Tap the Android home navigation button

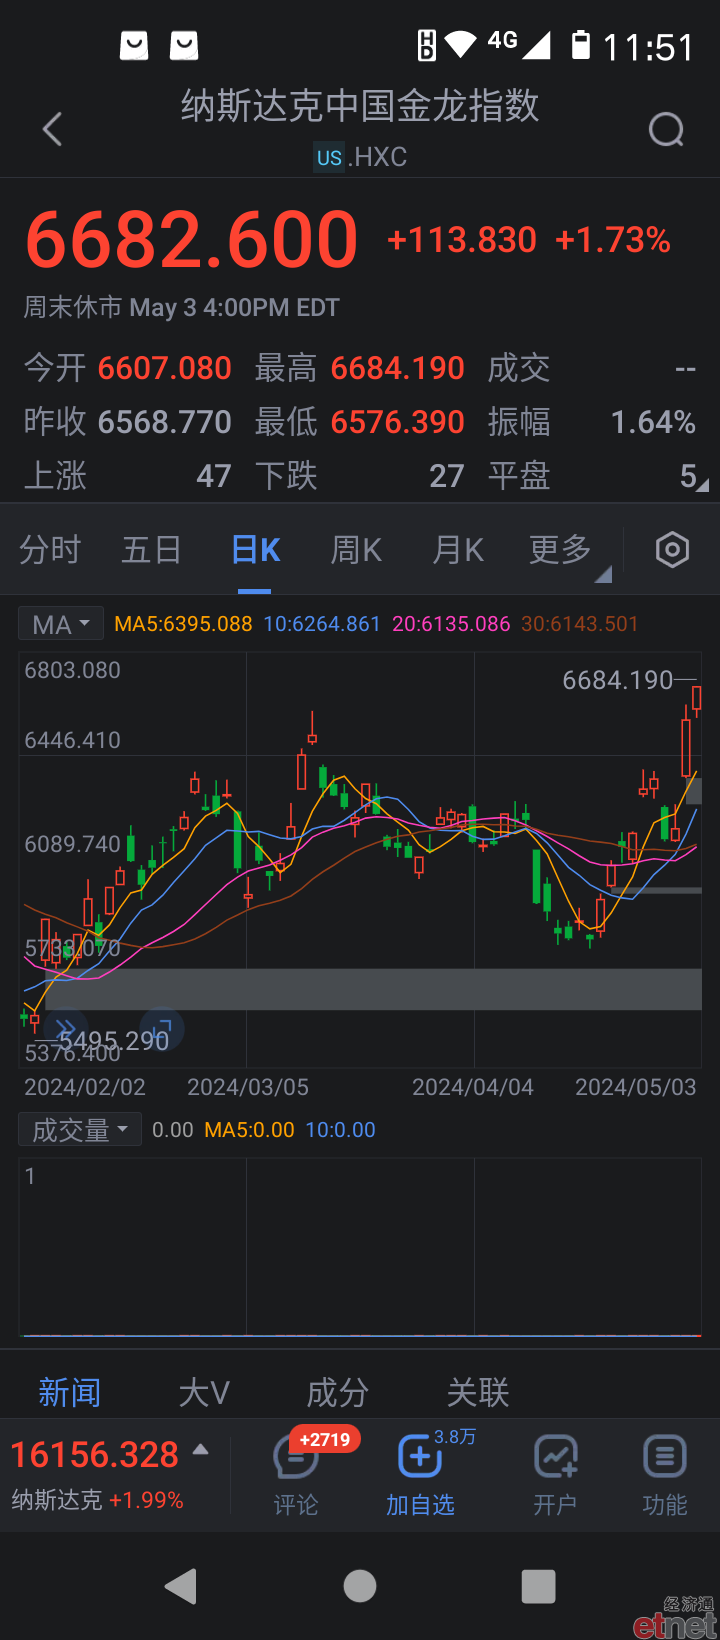tap(360, 1586)
